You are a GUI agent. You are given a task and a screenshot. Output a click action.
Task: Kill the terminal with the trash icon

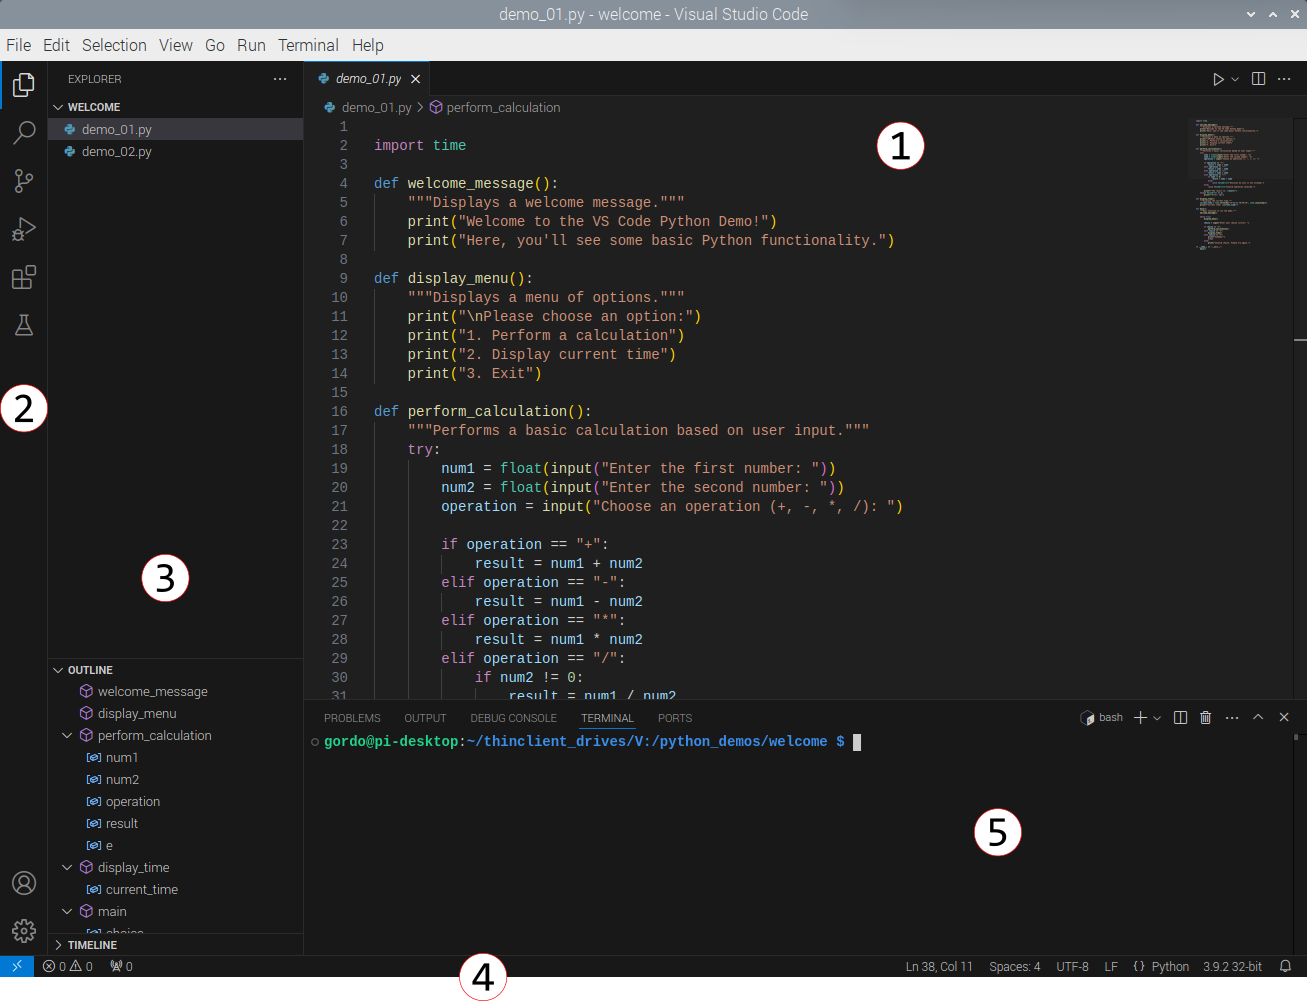point(1206,717)
